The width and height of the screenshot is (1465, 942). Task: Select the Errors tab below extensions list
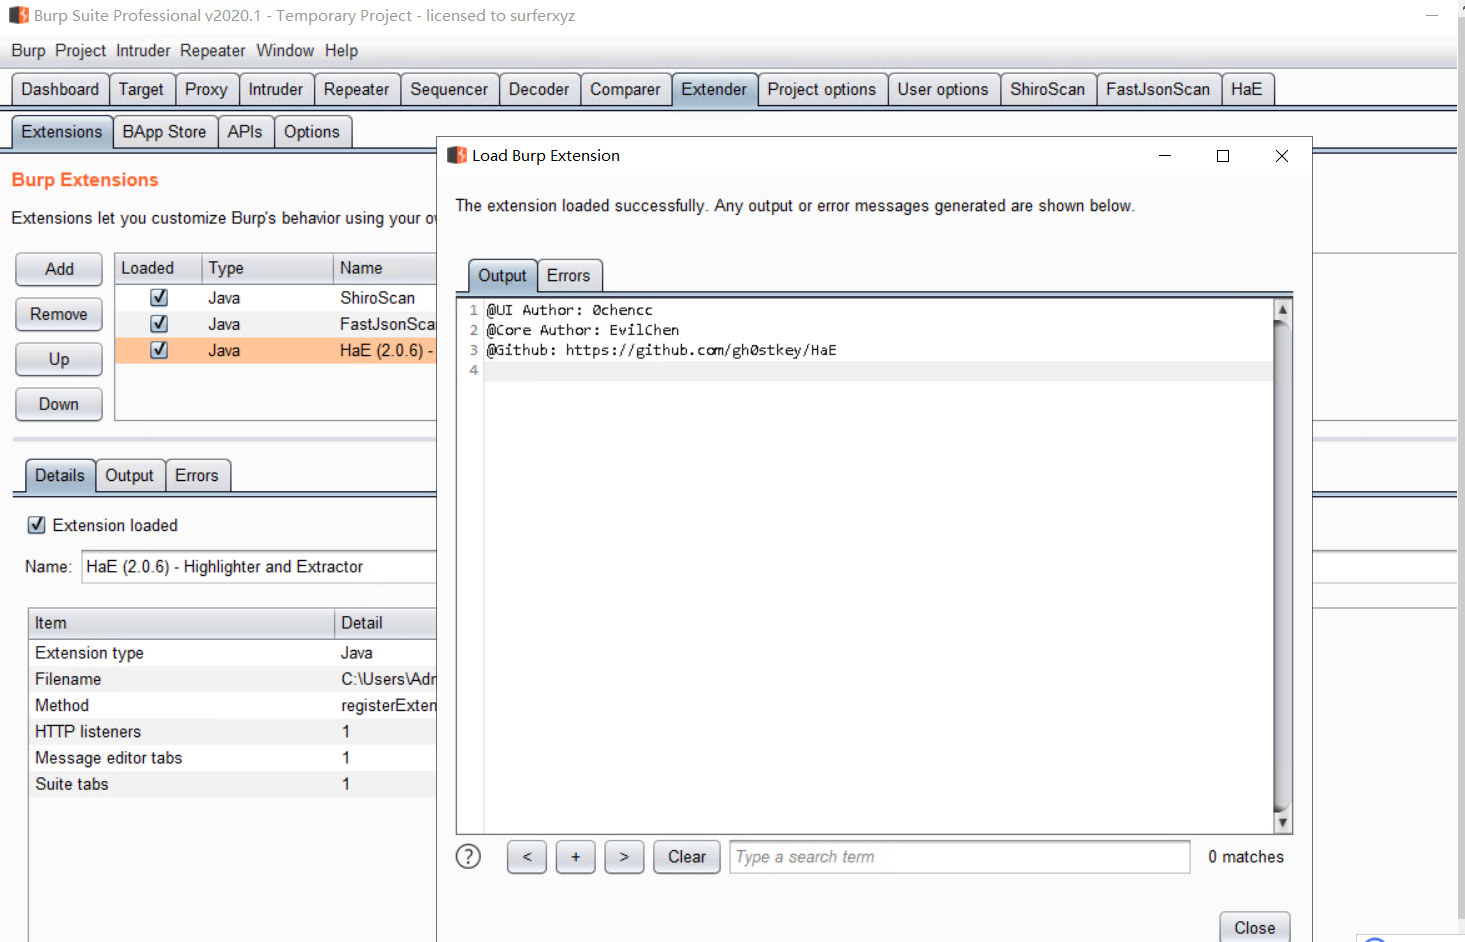[197, 476]
